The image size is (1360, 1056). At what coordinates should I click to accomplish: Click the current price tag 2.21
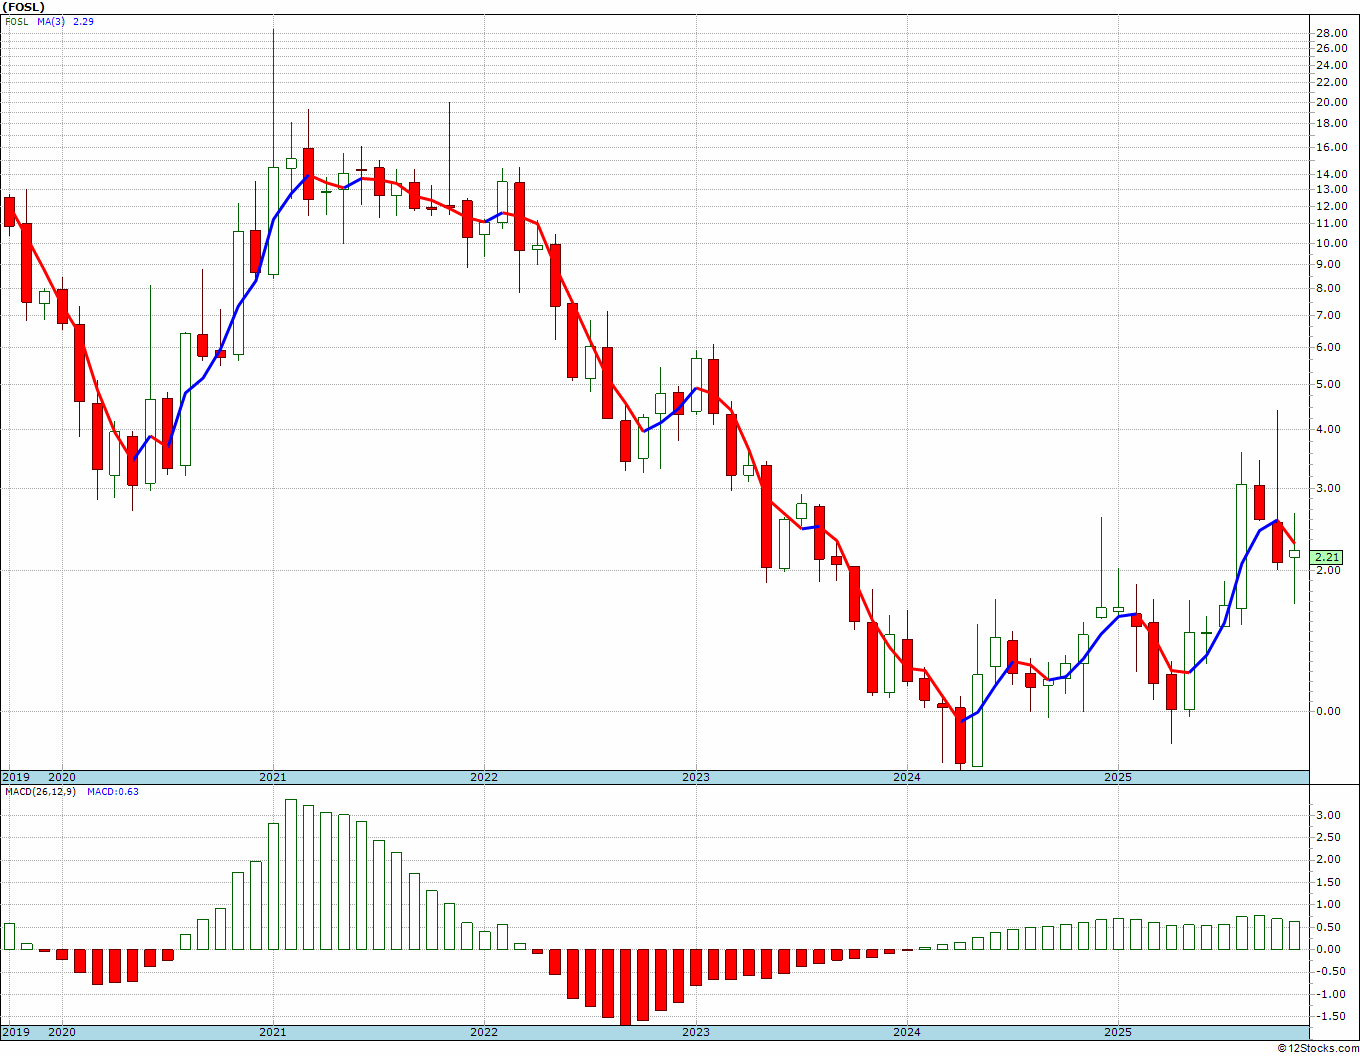(x=1327, y=557)
